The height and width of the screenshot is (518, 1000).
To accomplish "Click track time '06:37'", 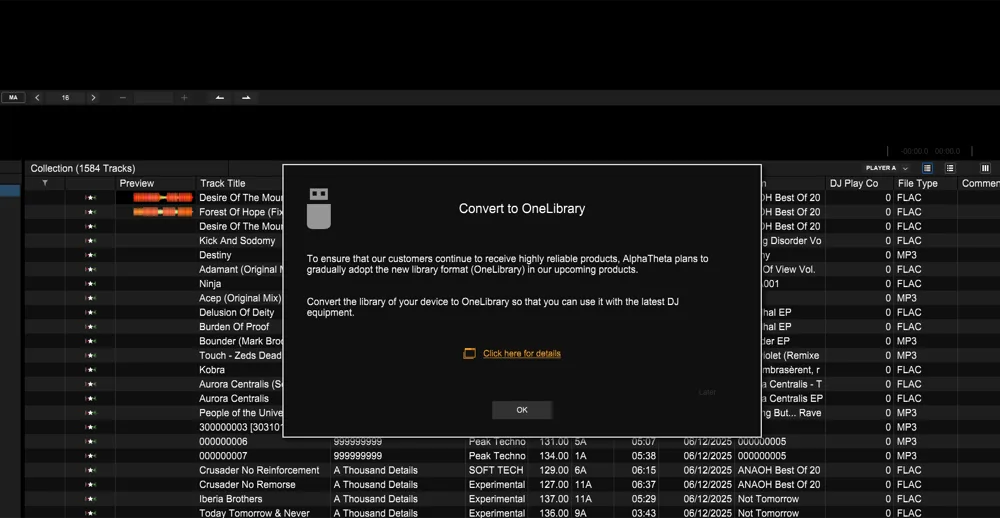I will [643, 485].
